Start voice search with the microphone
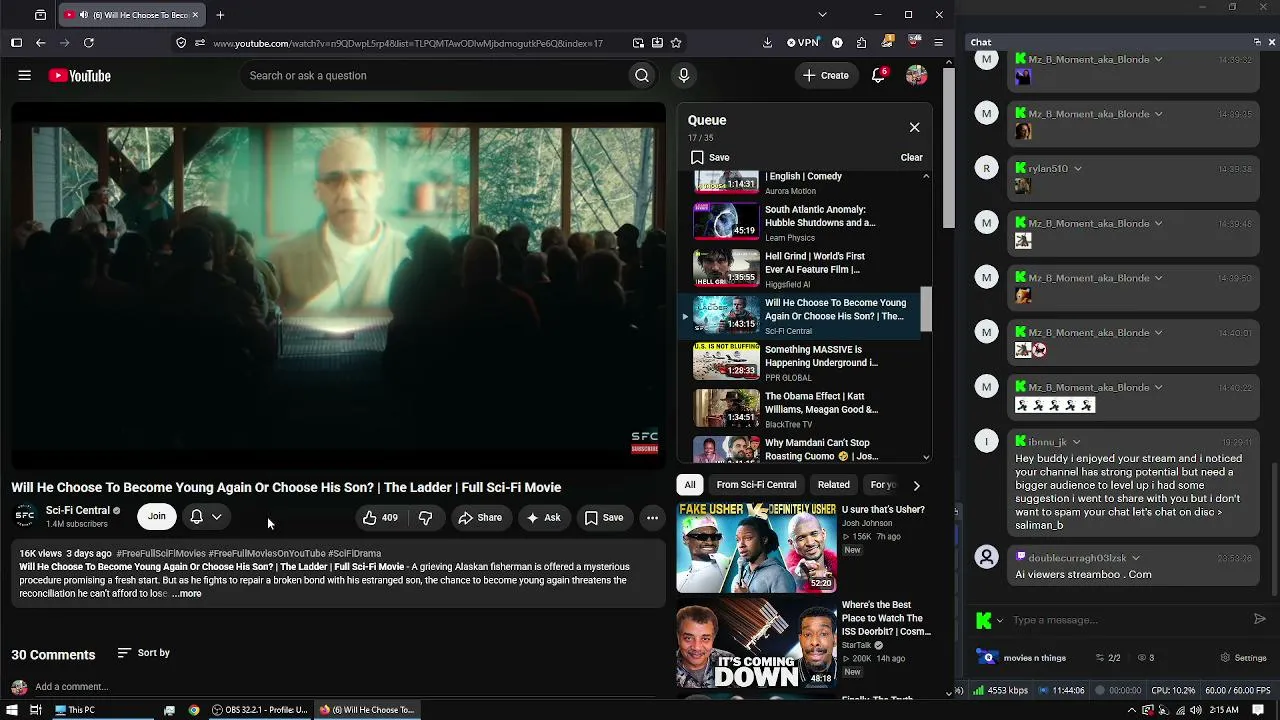 684,75
